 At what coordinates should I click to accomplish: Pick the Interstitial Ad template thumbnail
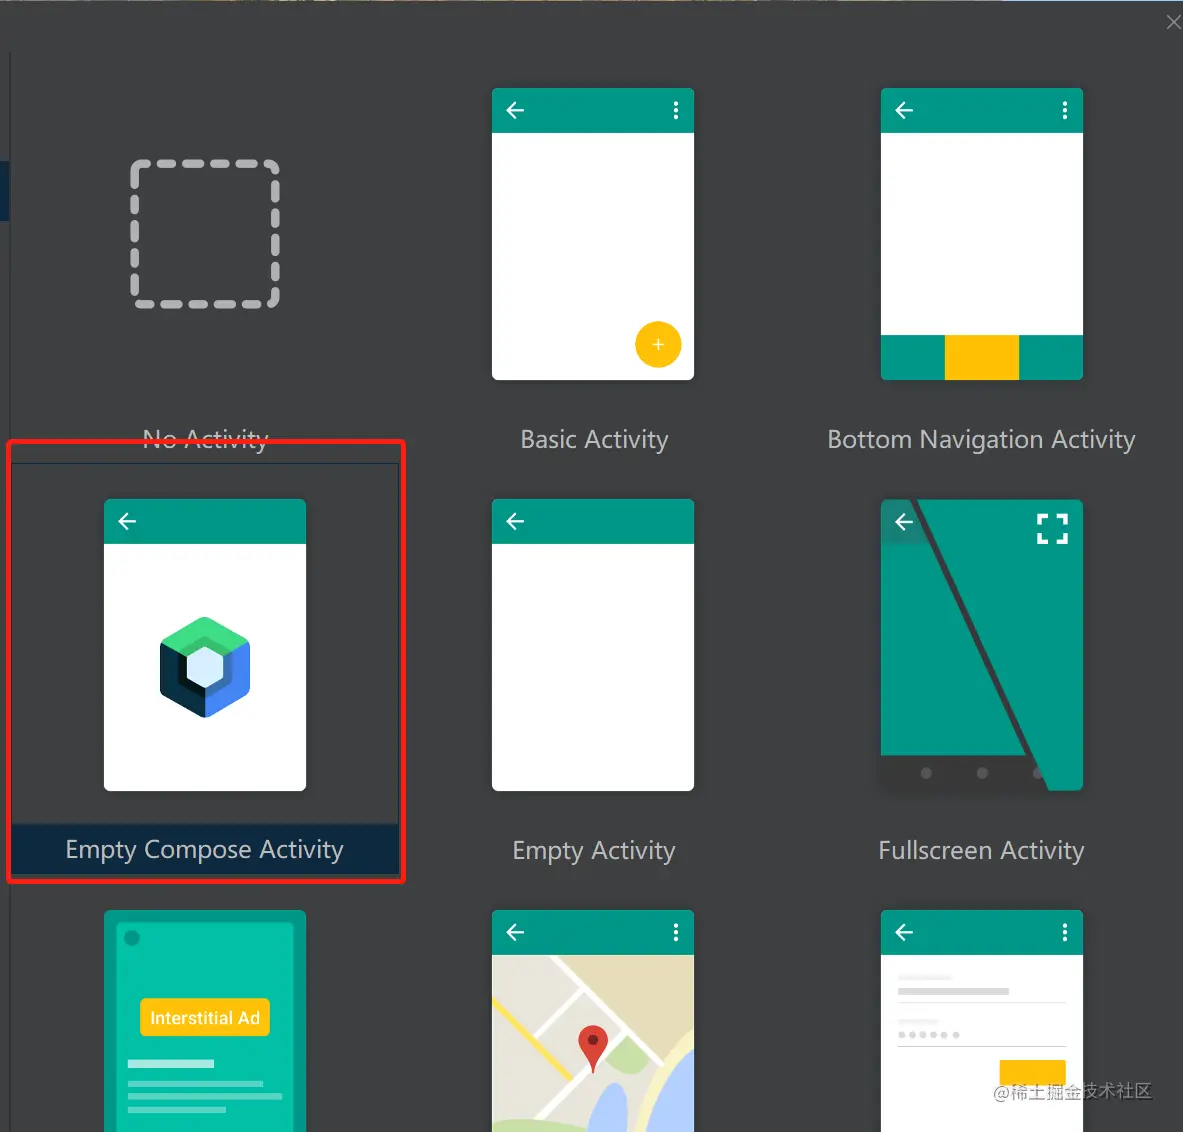pyautogui.click(x=205, y=1020)
